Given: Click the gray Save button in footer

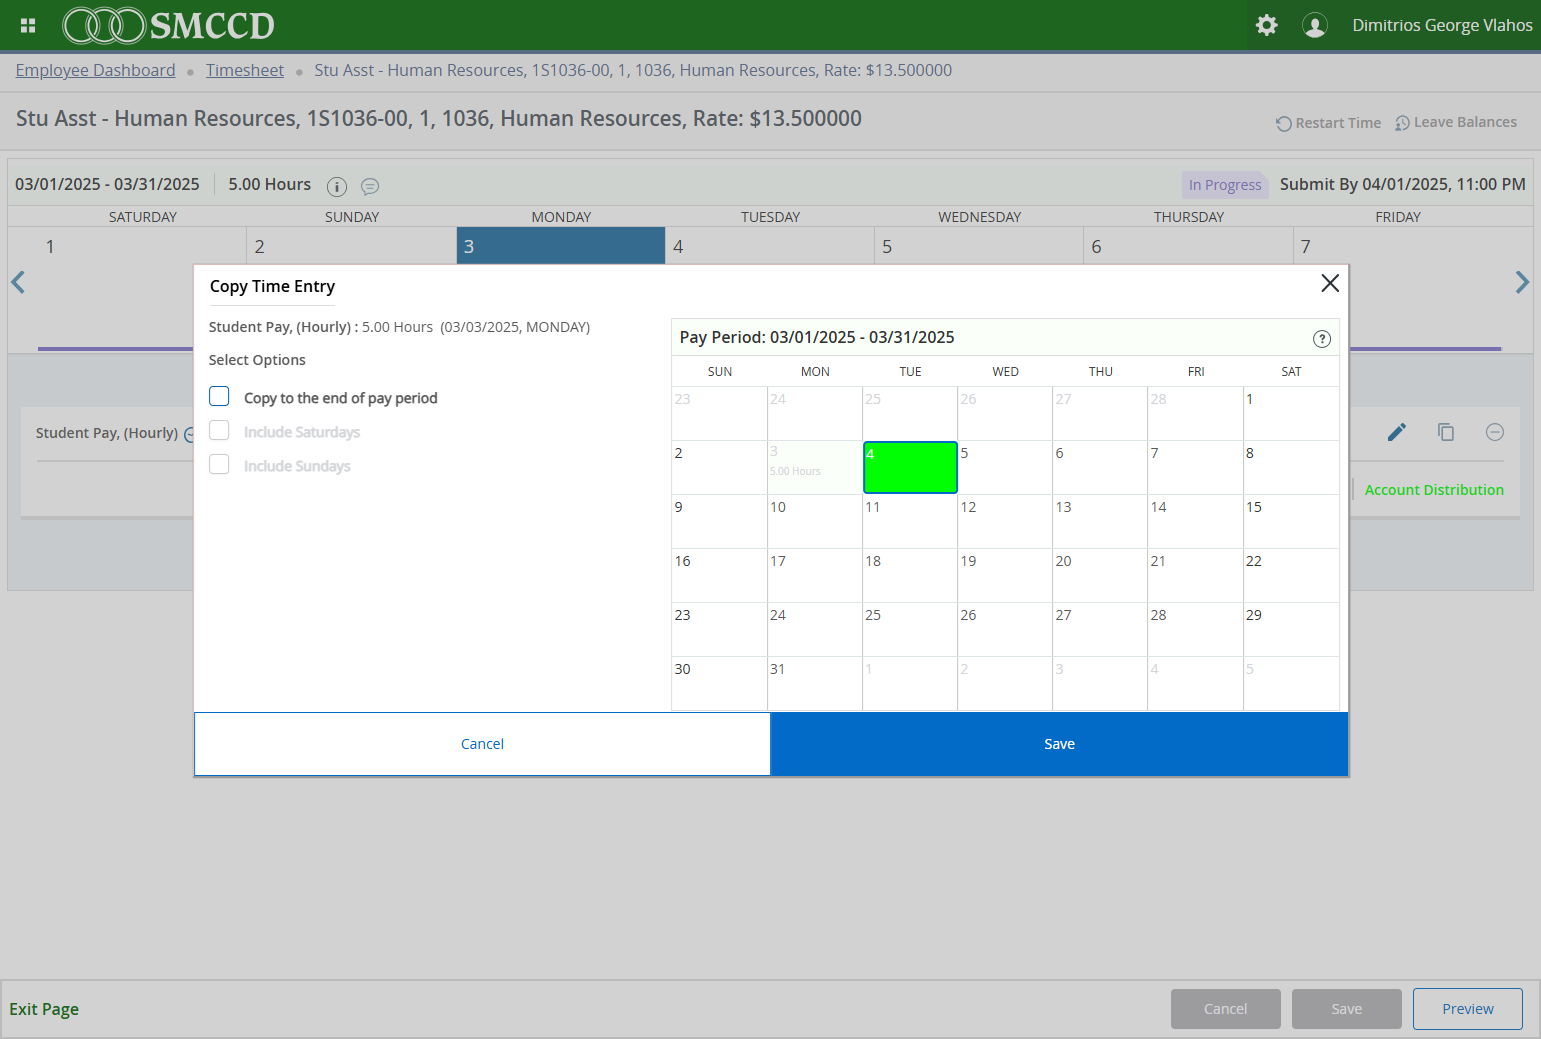Looking at the screenshot, I should click(x=1346, y=1009).
